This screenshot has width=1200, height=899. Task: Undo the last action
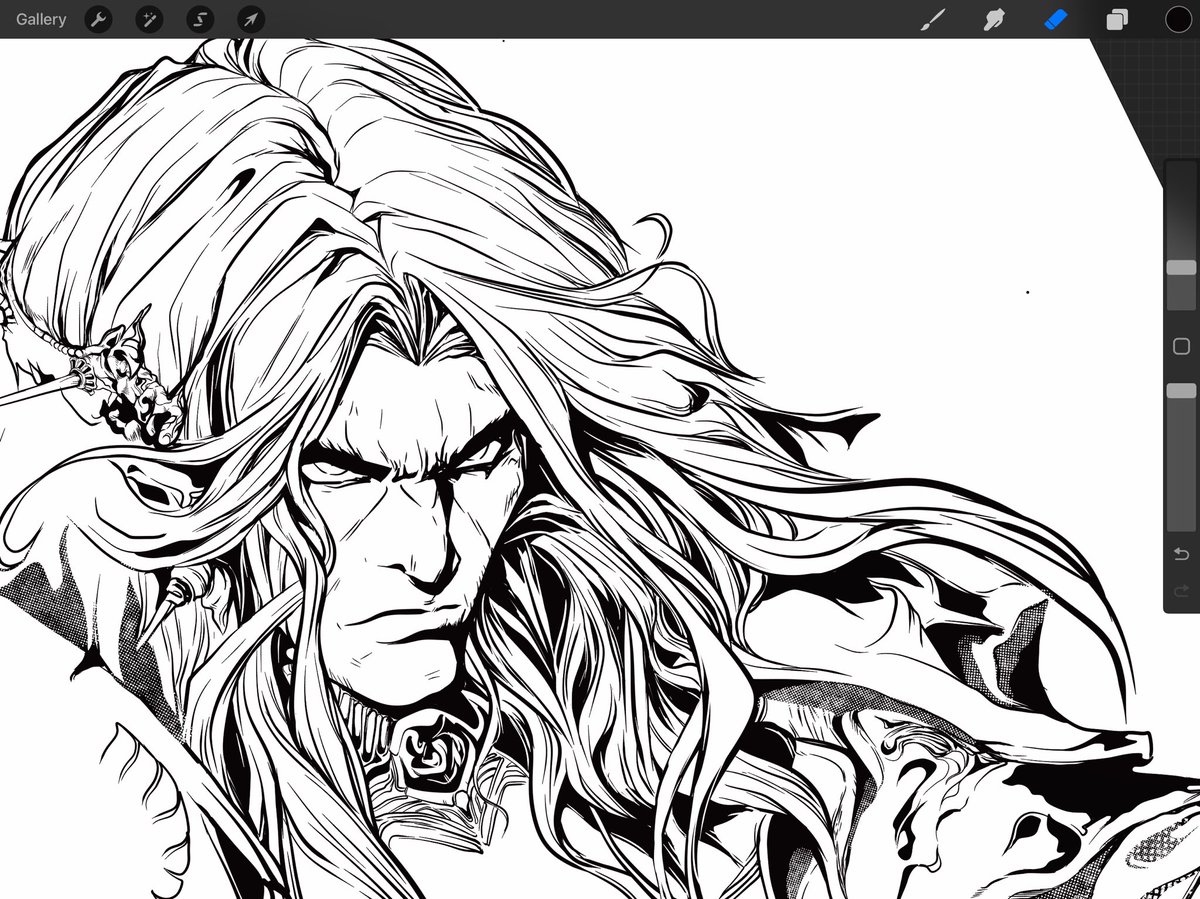[x=1181, y=554]
